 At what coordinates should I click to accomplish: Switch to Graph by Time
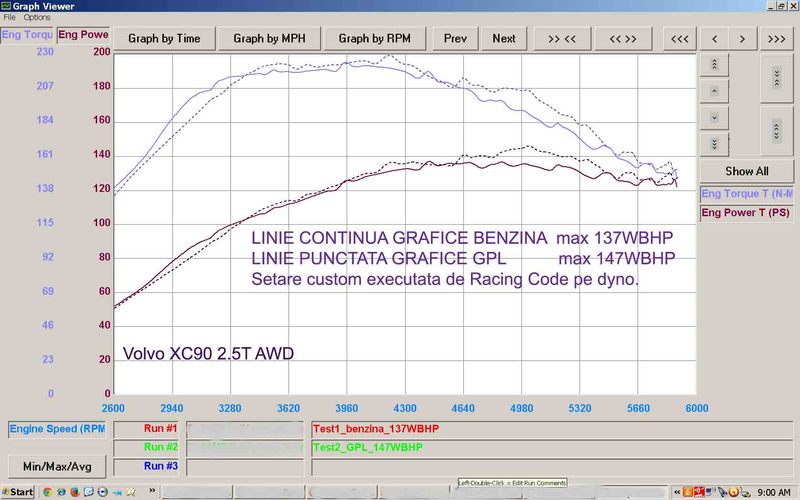[x=164, y=39]
